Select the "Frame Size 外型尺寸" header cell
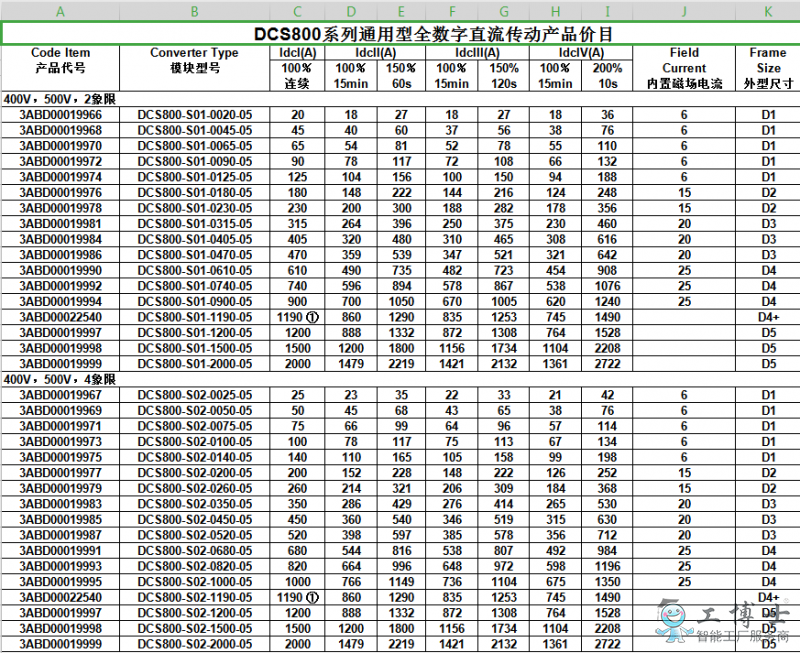Viewport: 800px width, 653px height. [x=768, y=68]
